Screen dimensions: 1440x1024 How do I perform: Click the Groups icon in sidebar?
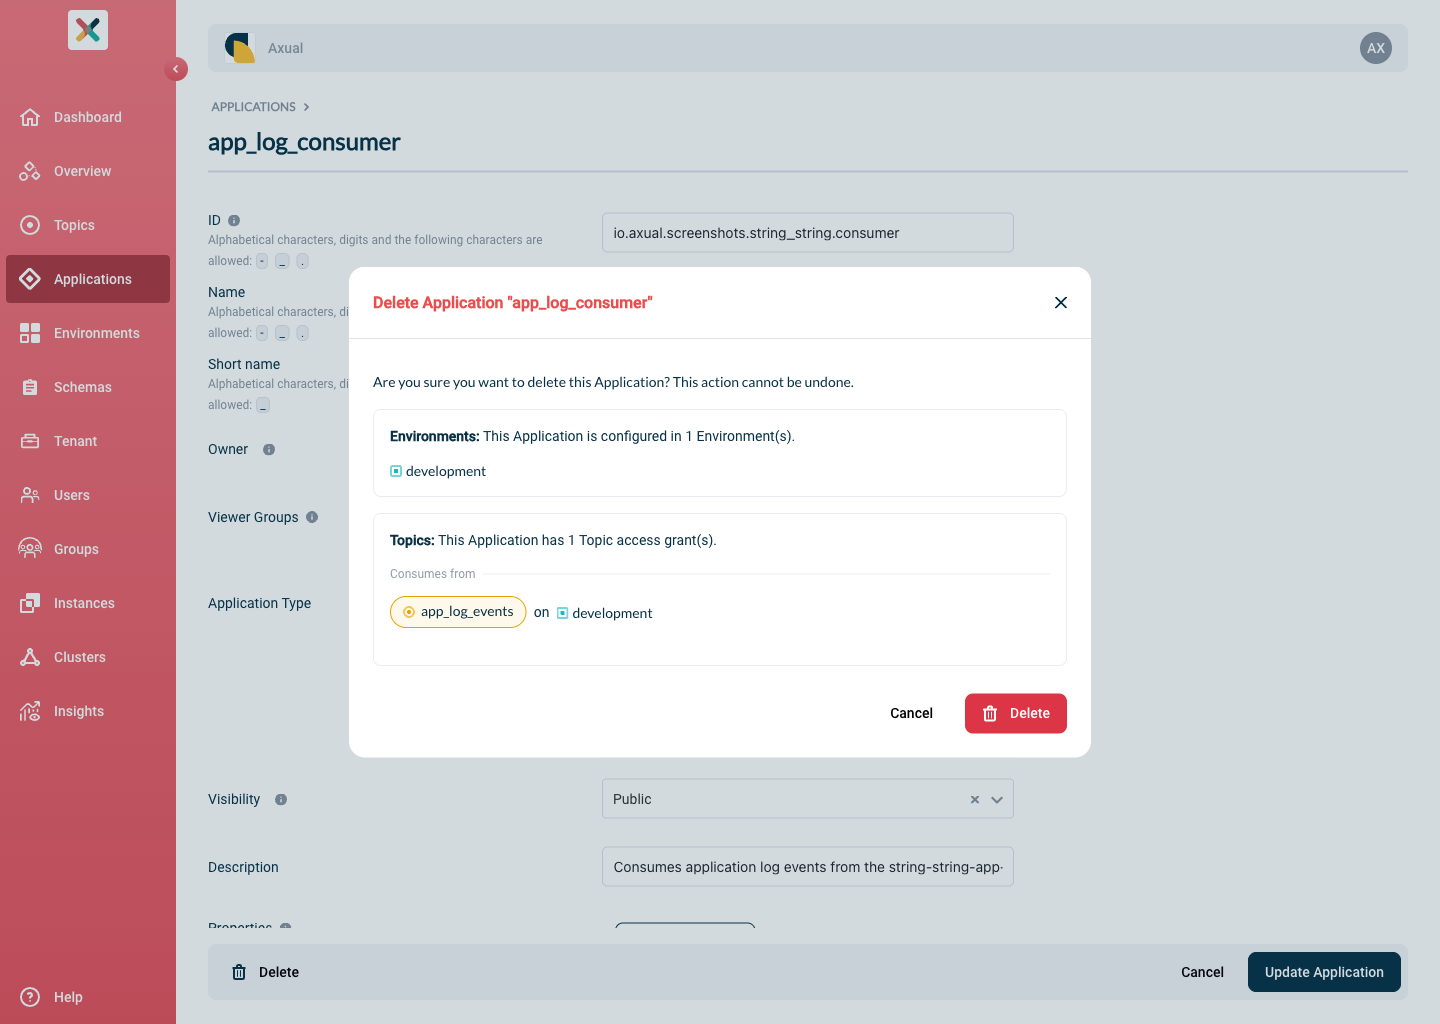[30, 549]
